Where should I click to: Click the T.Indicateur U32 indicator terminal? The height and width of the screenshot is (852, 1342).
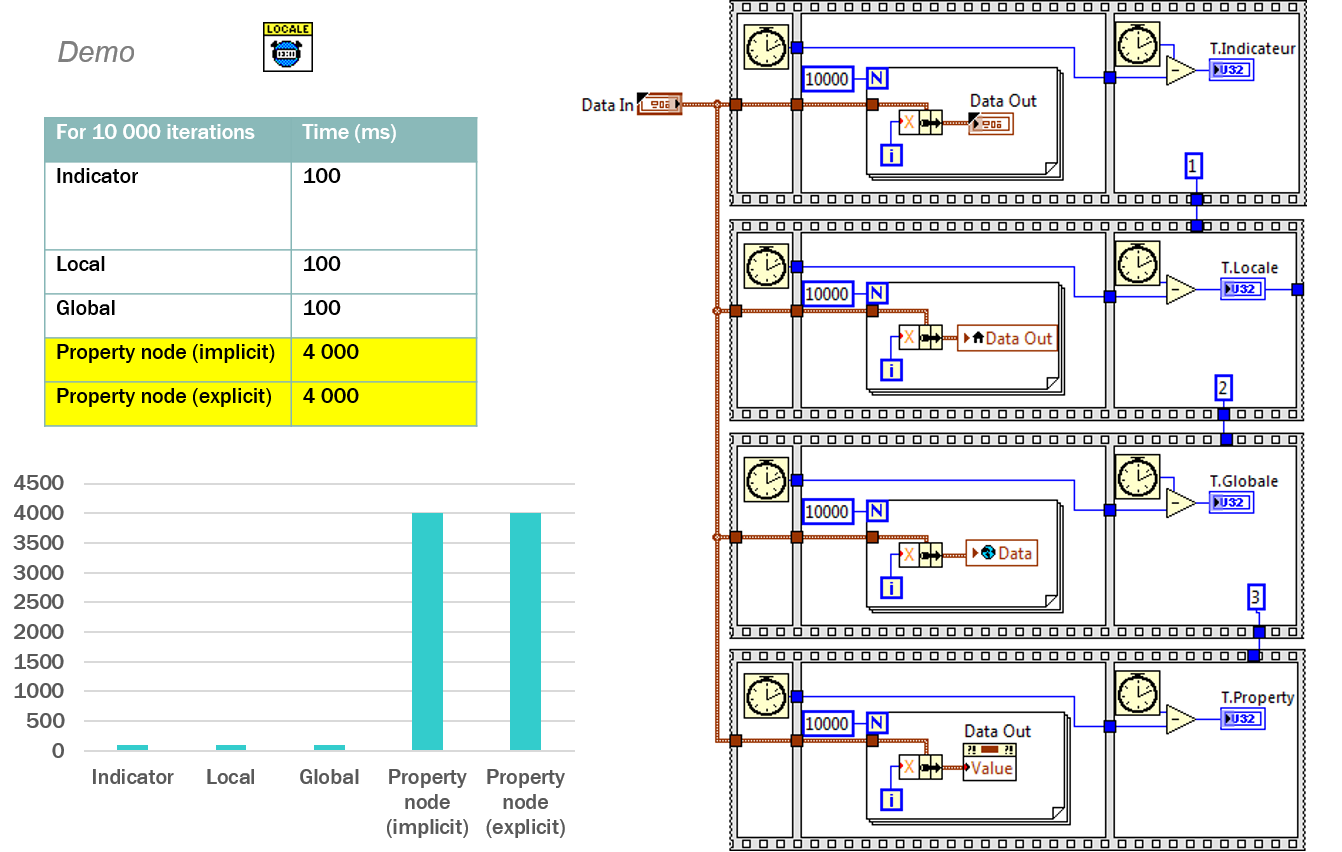(1232, 70)
